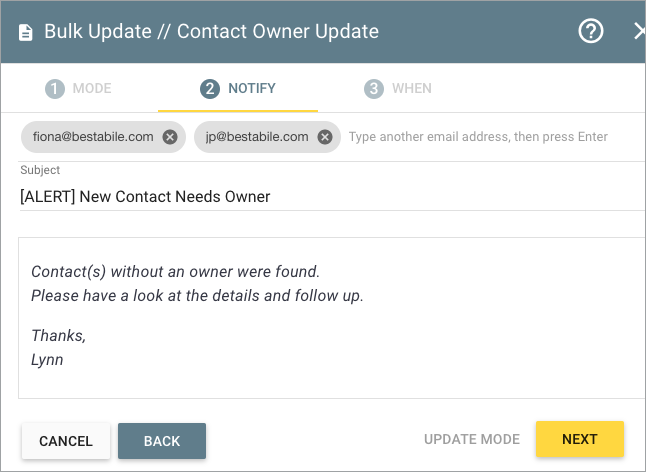The image size is (646, 472).
Task: Close the Bulk Update dialog
Action: [x=639, y=31]
